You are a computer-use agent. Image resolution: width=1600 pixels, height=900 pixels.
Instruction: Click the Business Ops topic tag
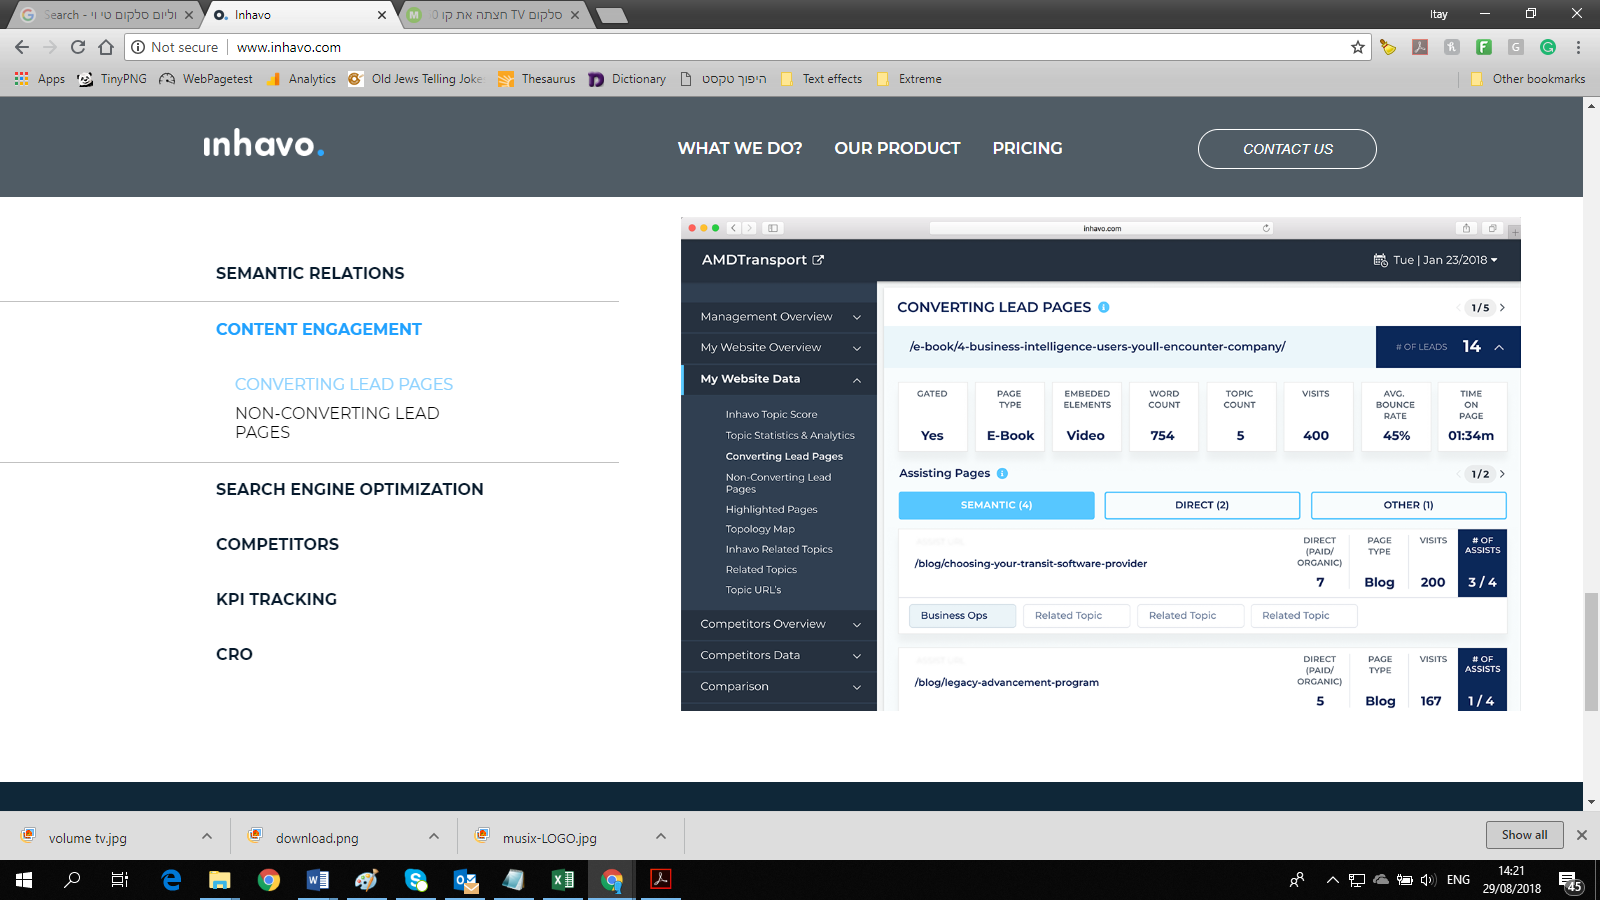[x=962, y=616]
